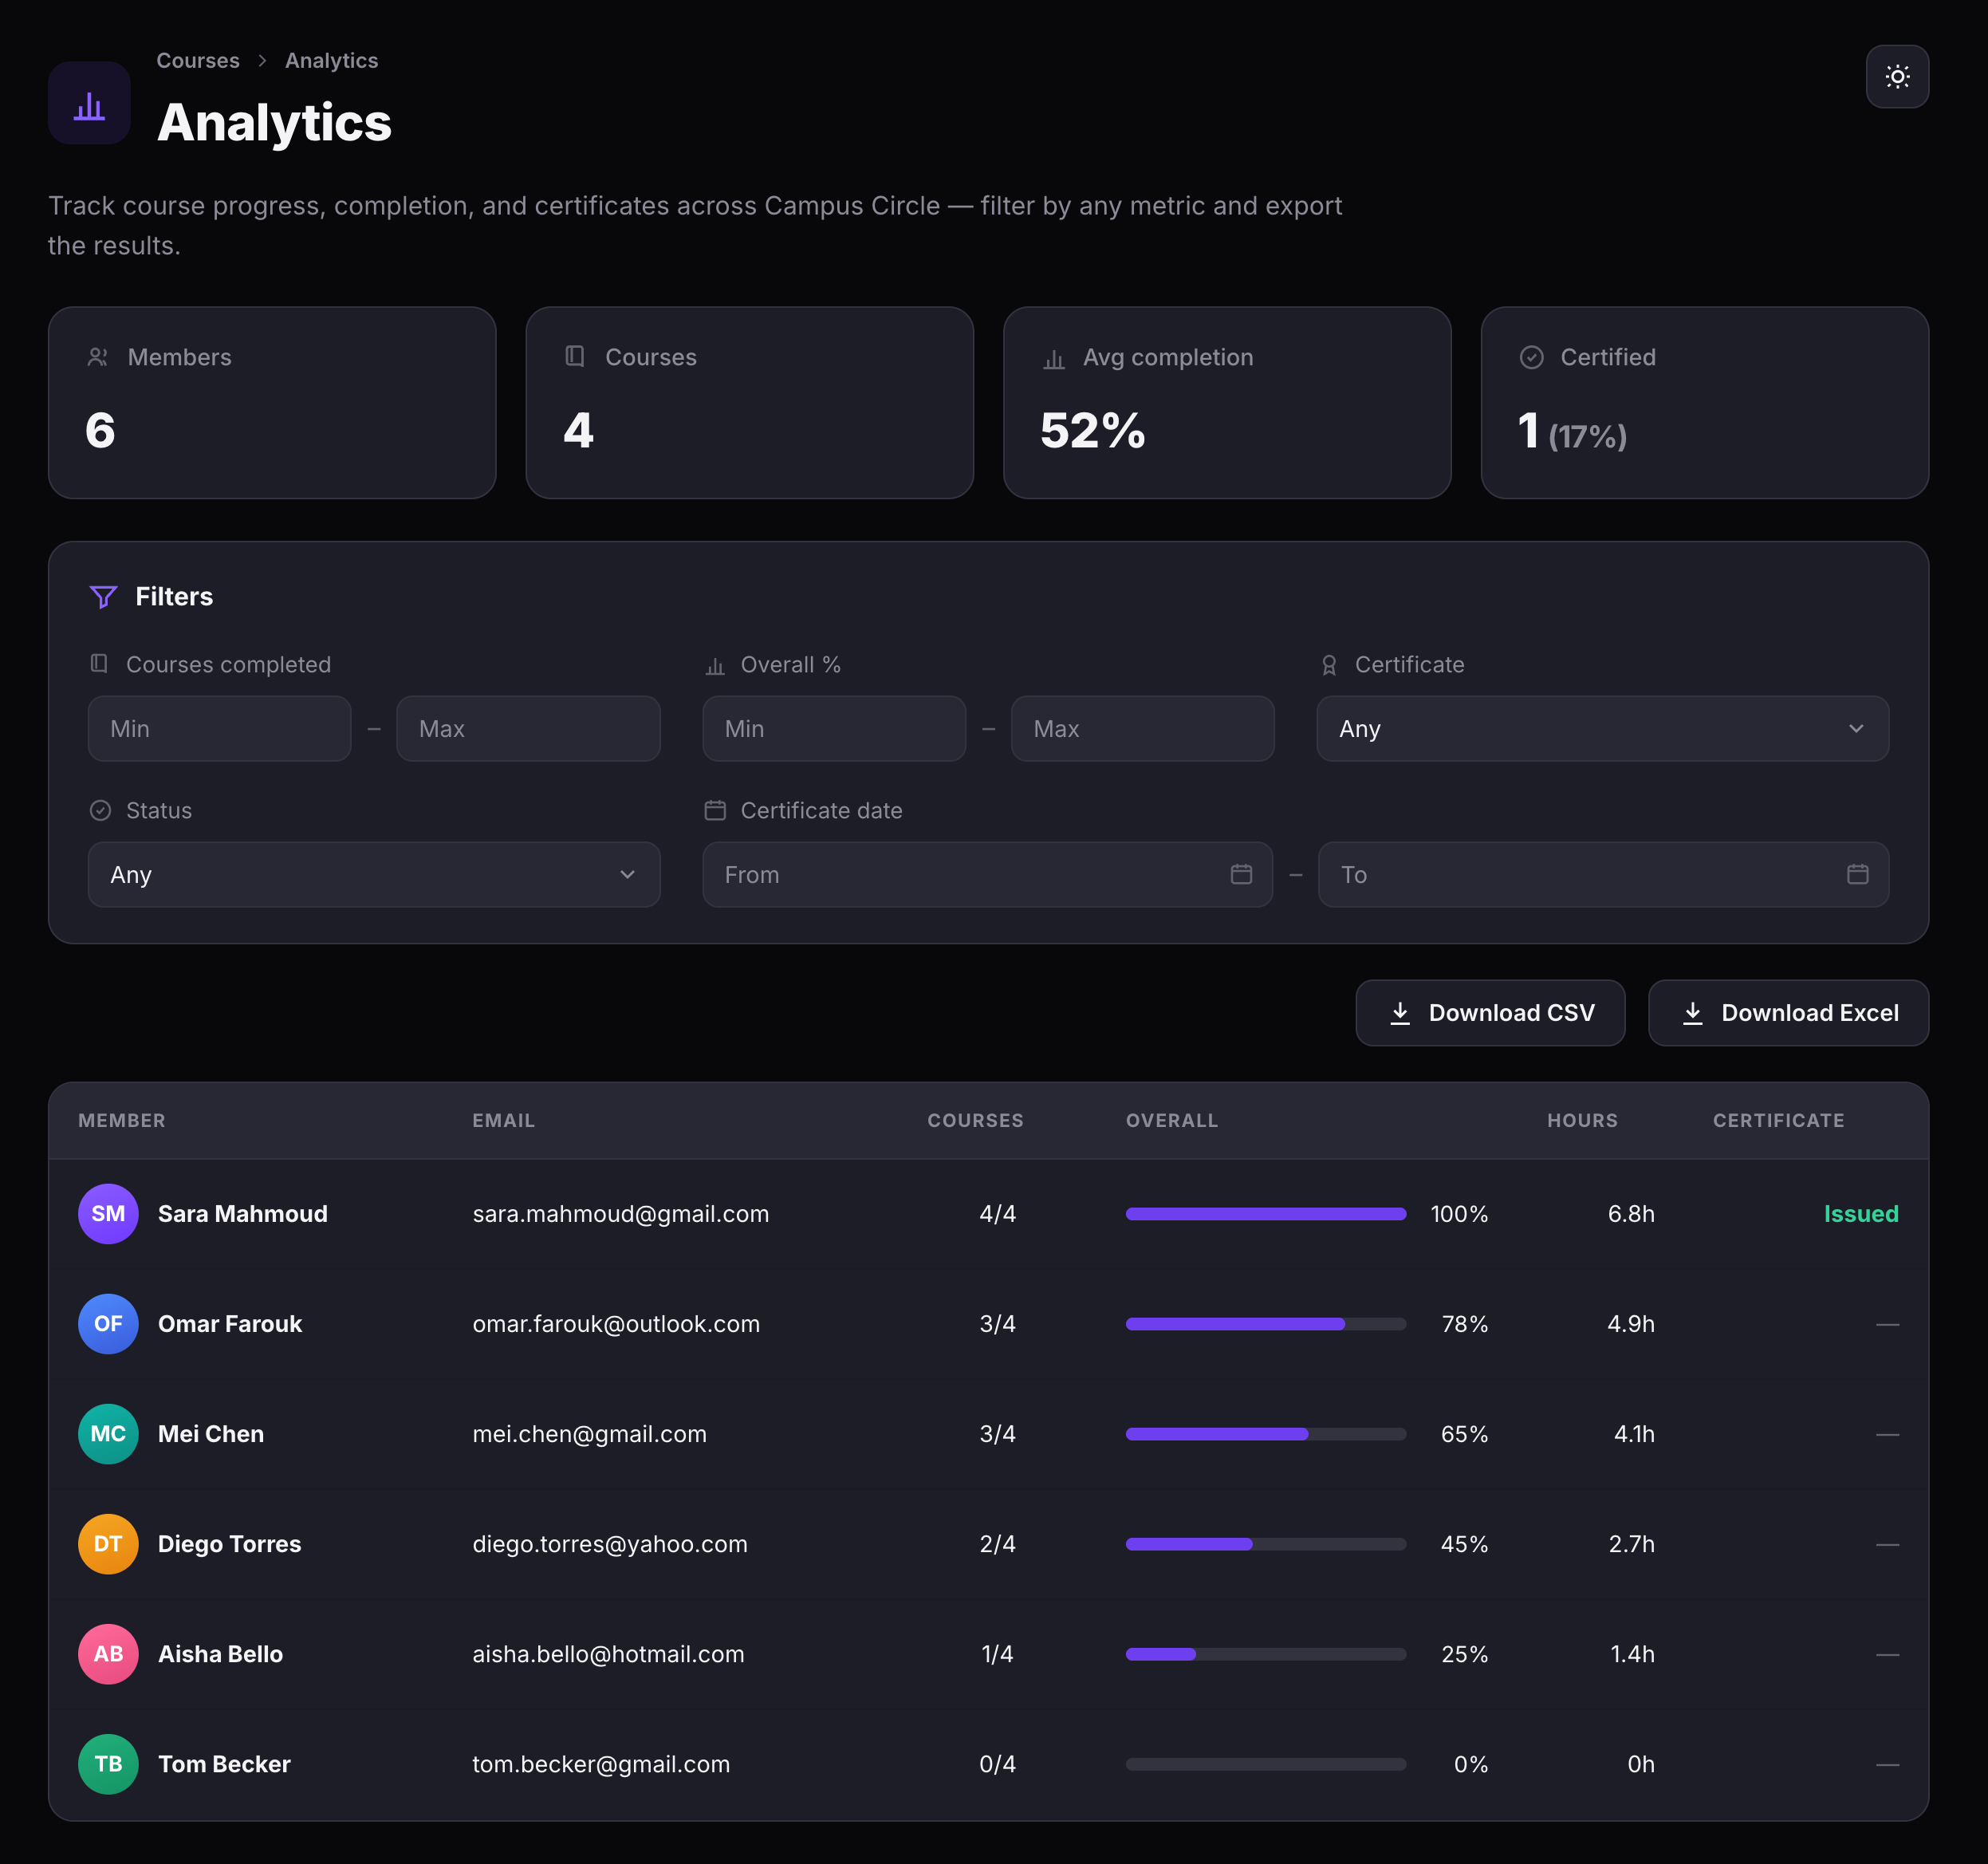
Task: Focus Overall % Max field
Action: (x=1142, y=729)
